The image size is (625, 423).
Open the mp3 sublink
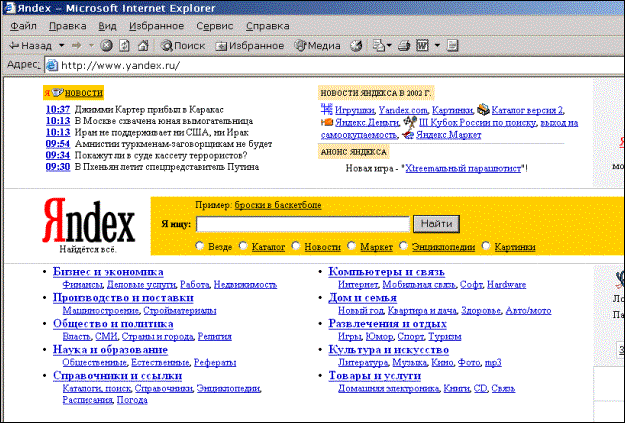point(493,362)
